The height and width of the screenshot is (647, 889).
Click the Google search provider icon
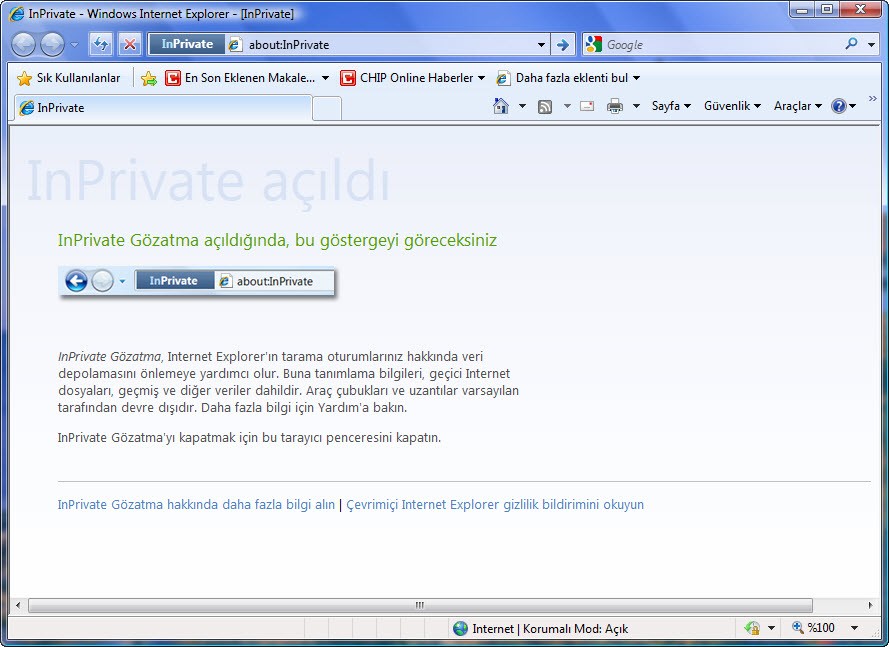594,44
